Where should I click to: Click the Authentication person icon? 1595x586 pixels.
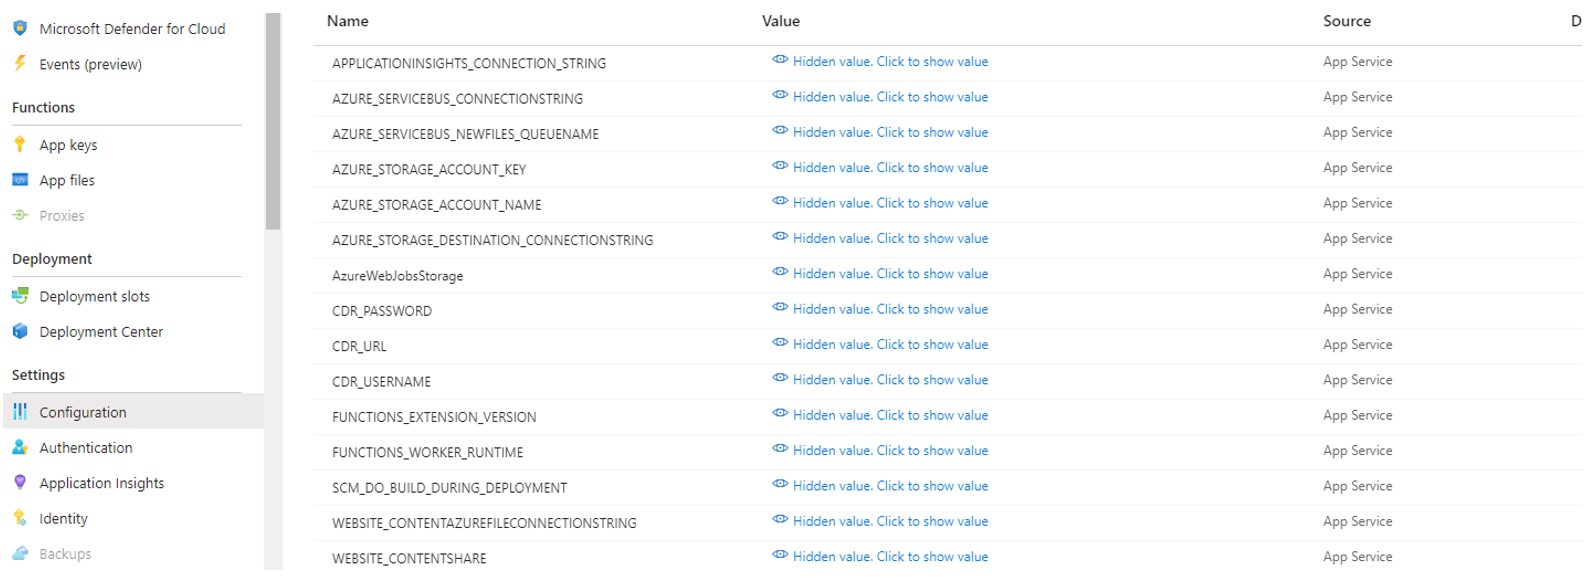[x=20, y=447]
